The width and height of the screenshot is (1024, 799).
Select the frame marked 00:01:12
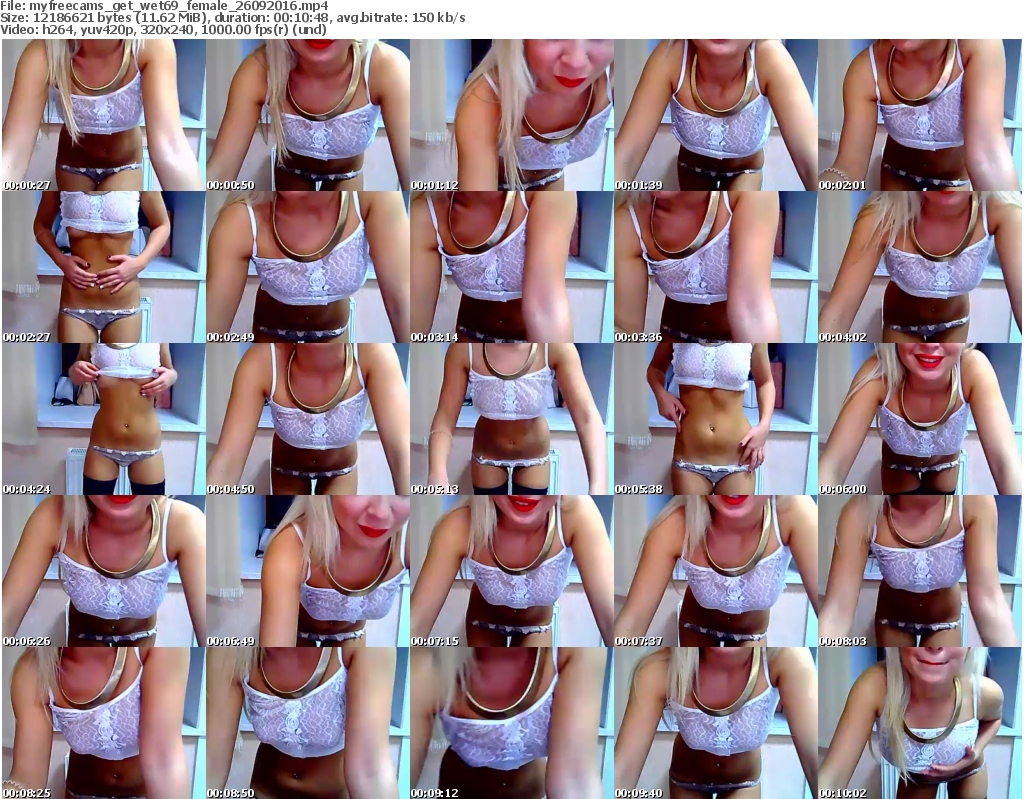pyautogui.click(x=512, y=115)
